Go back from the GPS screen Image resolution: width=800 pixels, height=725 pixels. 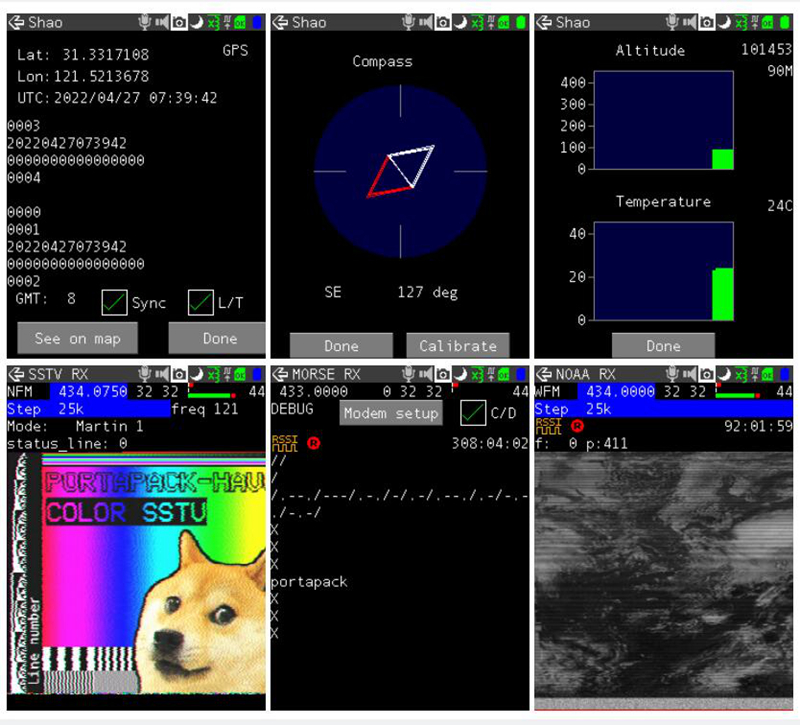(16, 22)
